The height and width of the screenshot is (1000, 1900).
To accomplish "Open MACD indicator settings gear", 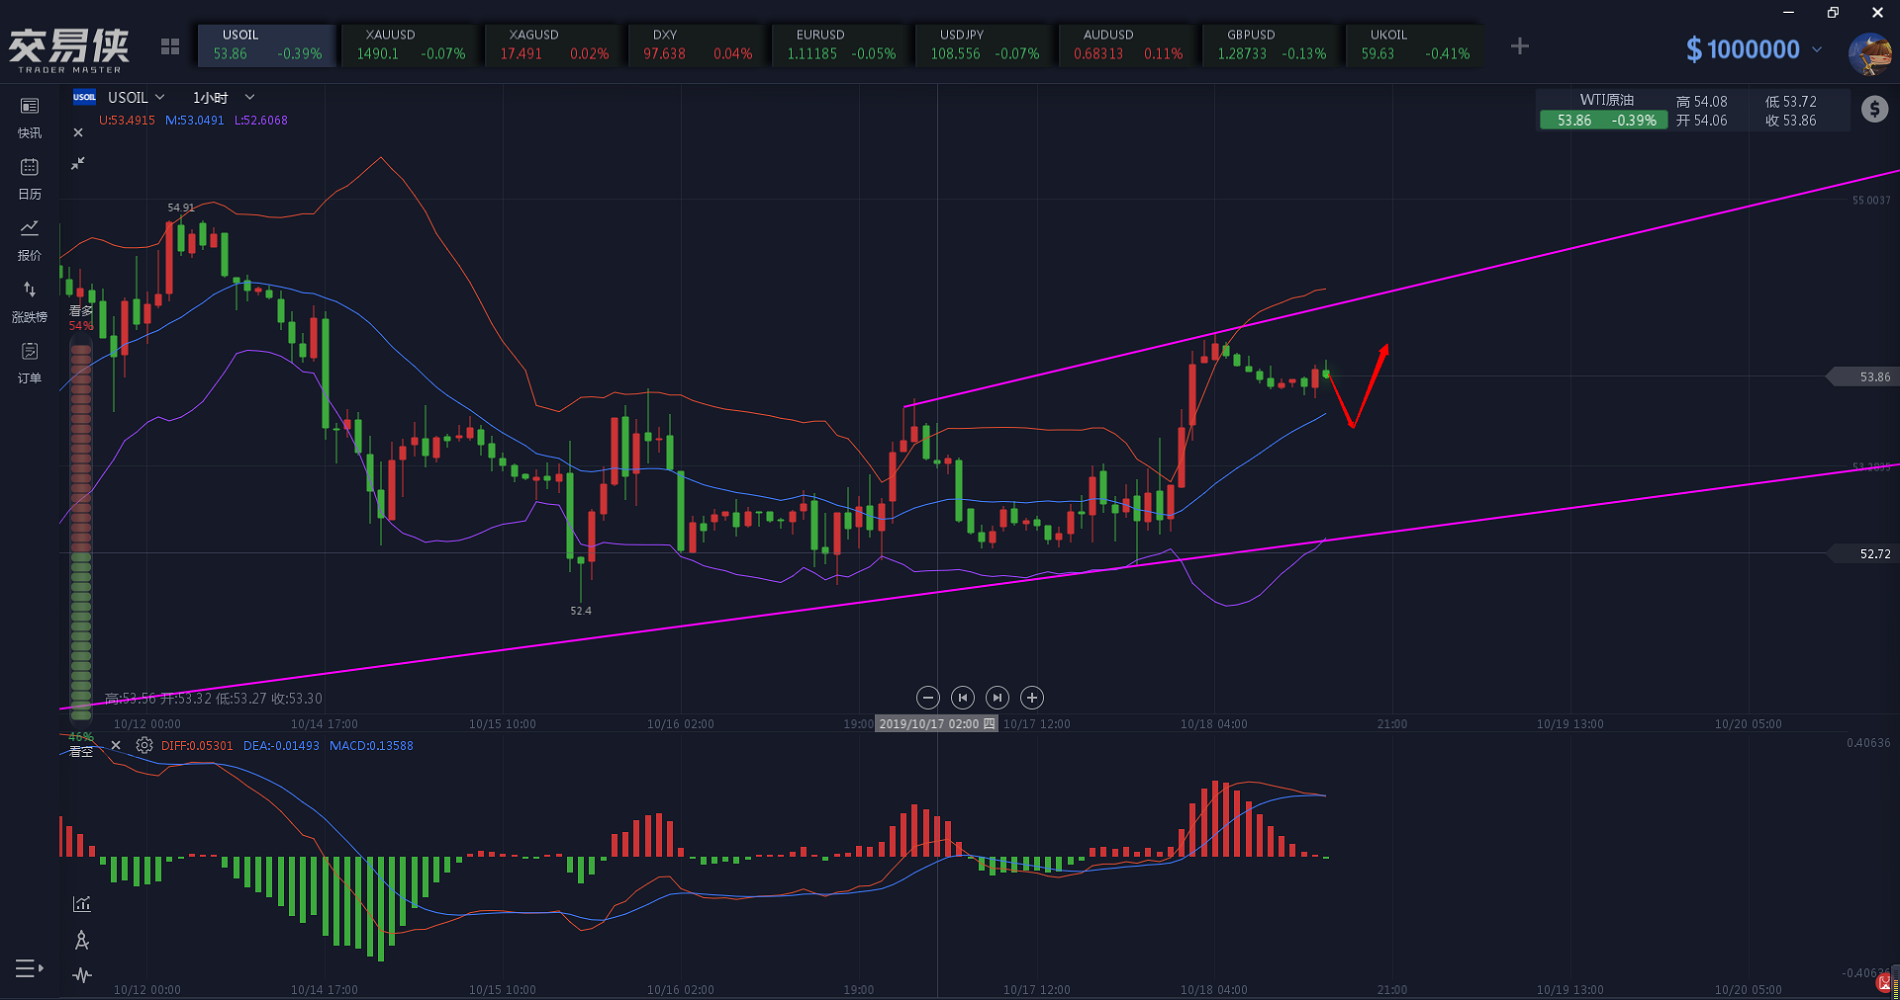I will [x=144, y=745].
